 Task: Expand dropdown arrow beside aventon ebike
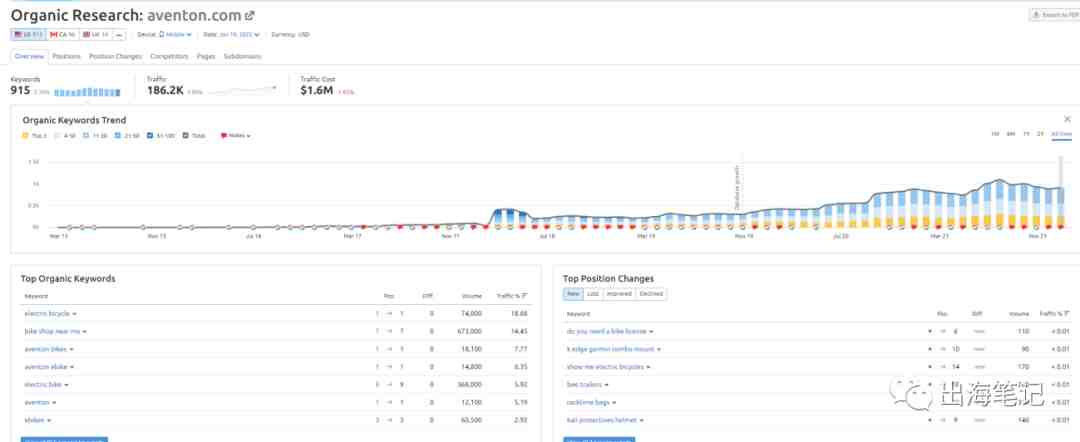pos(72,368)
